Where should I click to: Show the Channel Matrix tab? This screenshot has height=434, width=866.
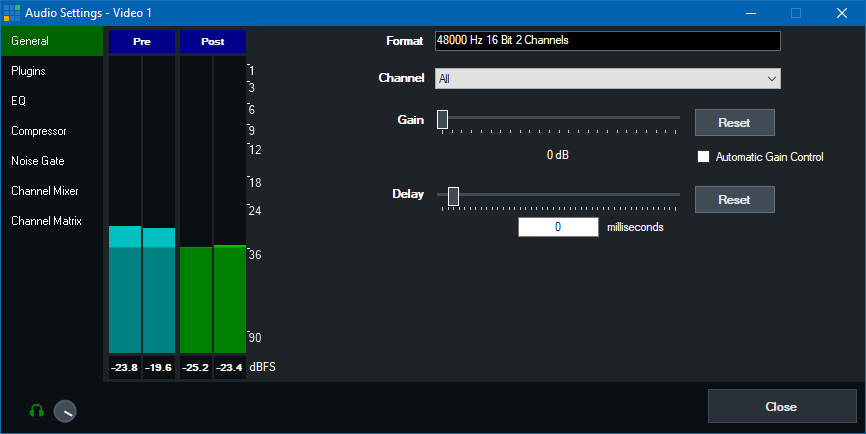click(51, 221)
